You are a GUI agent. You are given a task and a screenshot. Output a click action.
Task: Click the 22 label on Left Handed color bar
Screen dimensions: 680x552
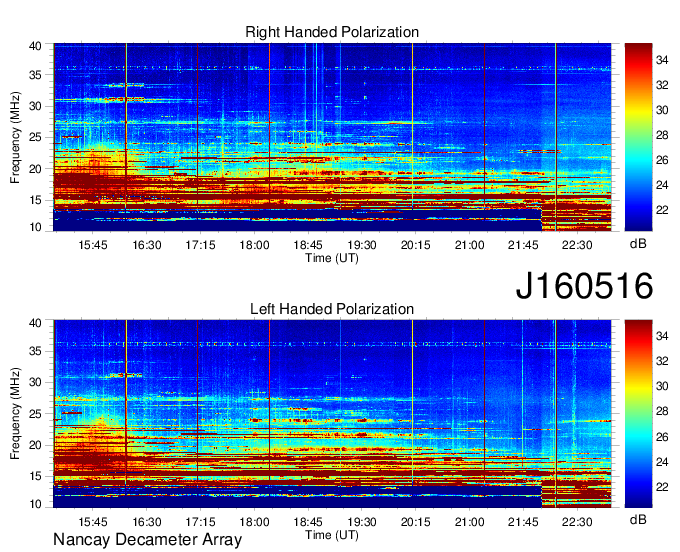click(x=662, y=487)
